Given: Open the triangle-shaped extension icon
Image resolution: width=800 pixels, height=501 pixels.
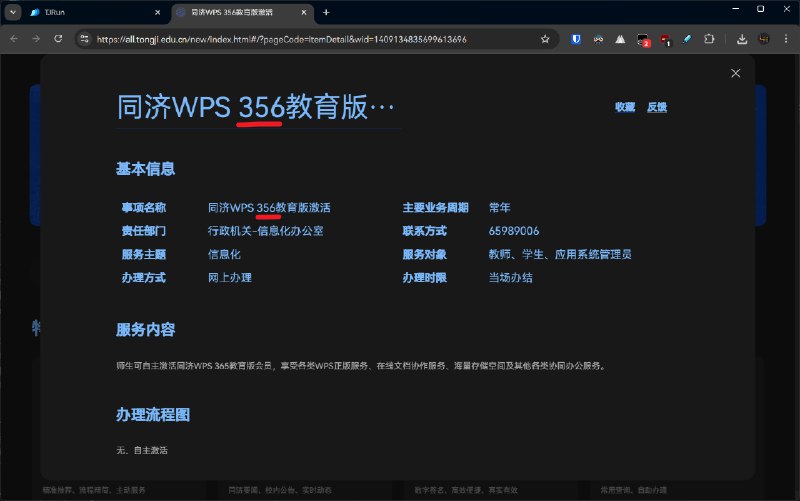Looking at the screenshot, I should 620,39.
